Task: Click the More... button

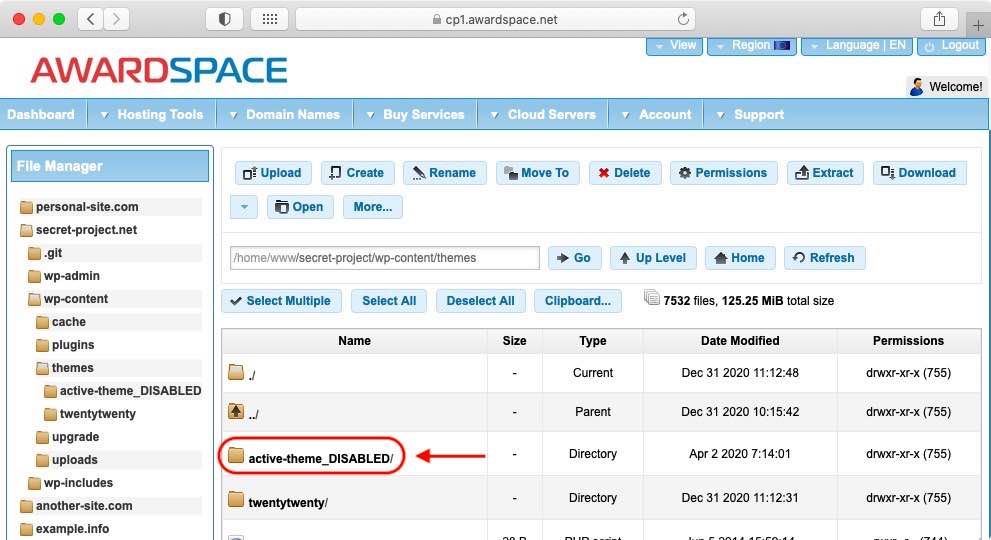Action: pos(372,207)
